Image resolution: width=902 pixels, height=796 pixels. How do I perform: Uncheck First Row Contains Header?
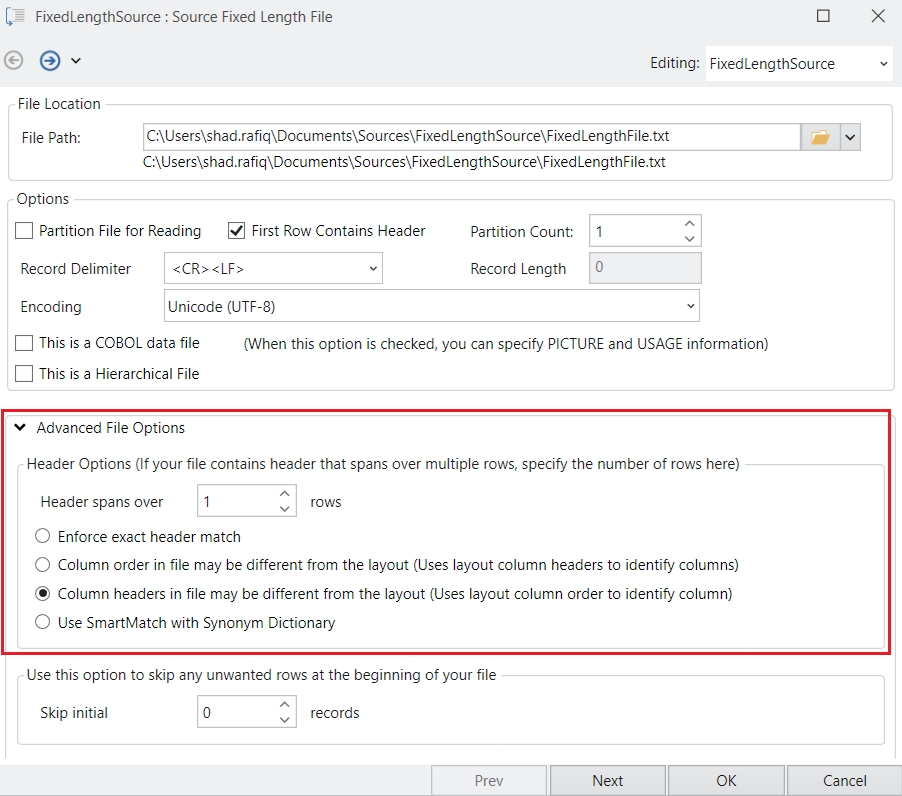(x=237, y=231)
